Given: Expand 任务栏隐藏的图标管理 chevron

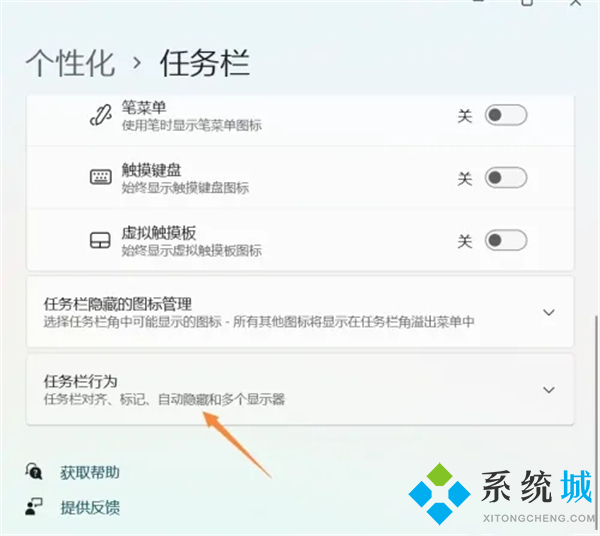Looking at the screenshot, I should [x=549, y=312].
